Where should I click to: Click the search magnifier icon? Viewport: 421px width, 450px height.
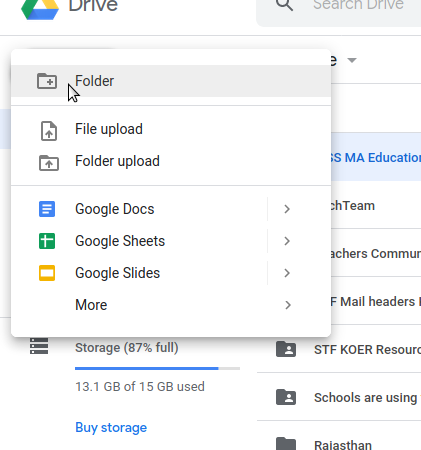tap(284, 5)
